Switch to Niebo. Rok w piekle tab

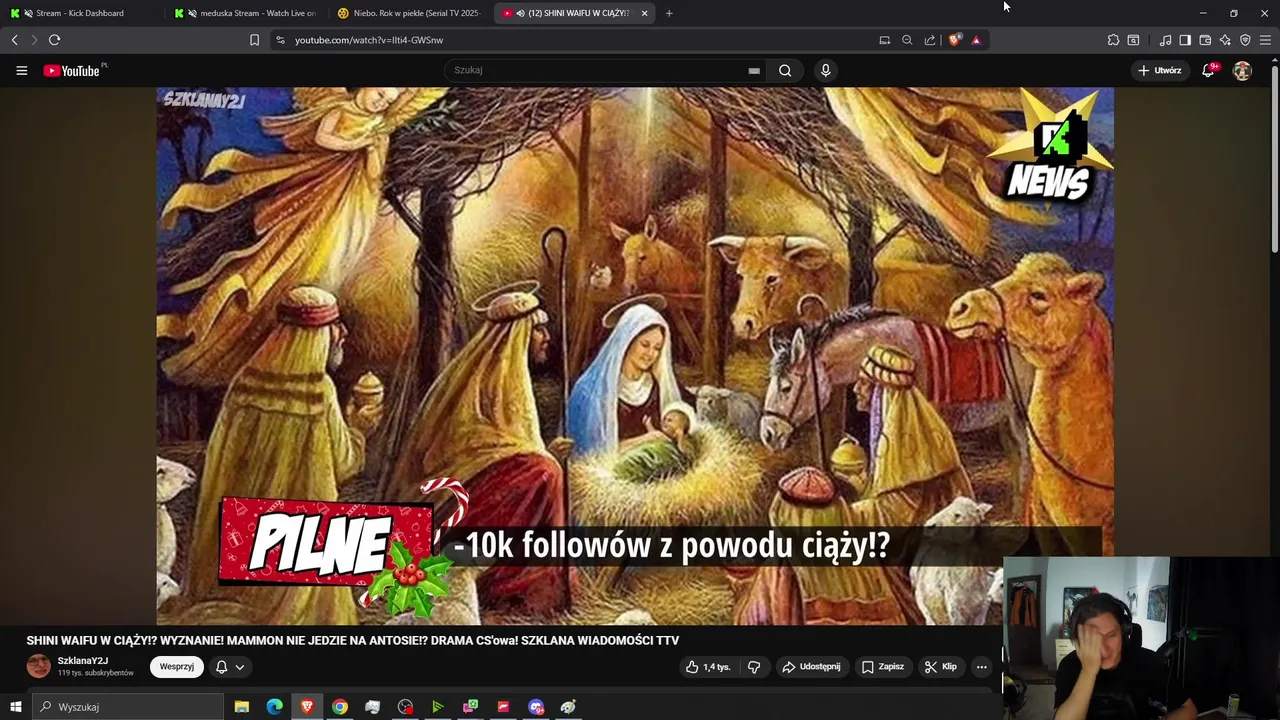point(410,13)
